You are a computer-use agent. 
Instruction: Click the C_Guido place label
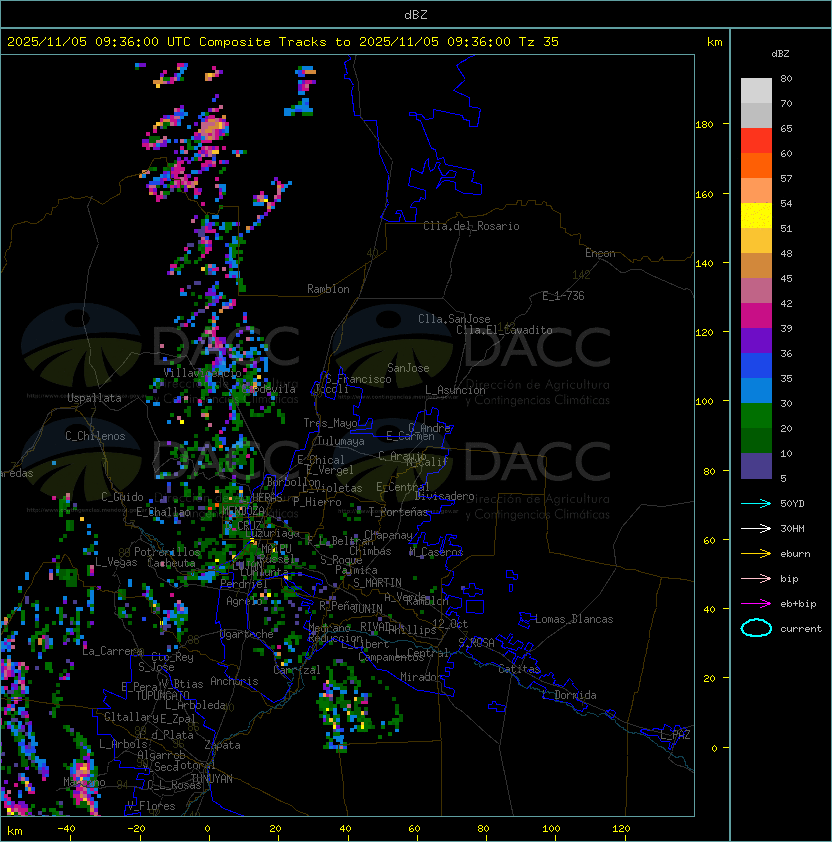pos(122,497)
